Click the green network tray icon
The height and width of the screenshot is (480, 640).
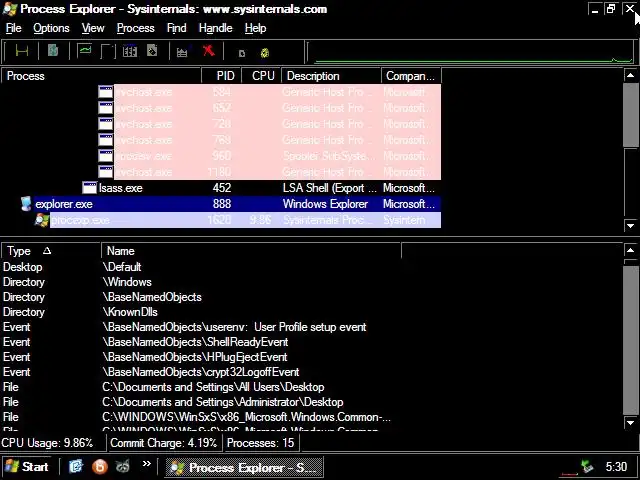tap(587, 466)
